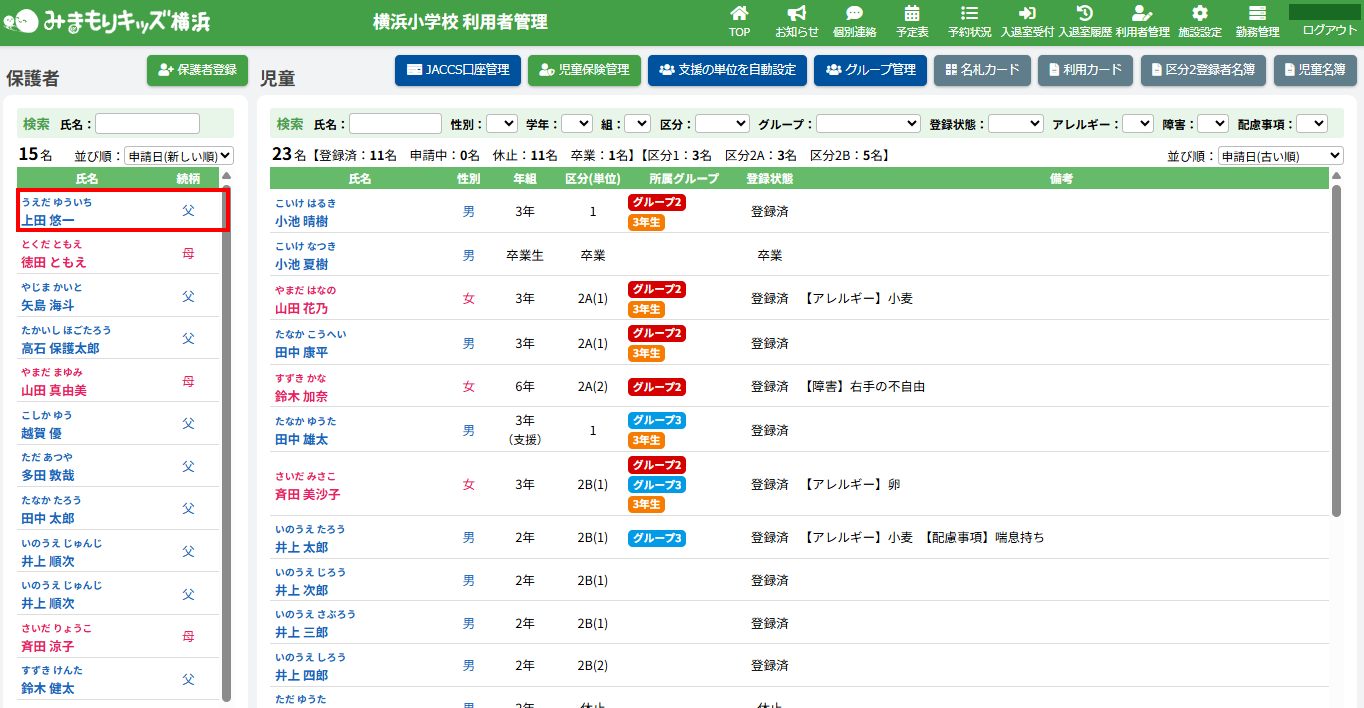The height and width of the screenshot is (708, 1364).
Task: Open 予約状況 list icon
Action: [x=969, y=14]
